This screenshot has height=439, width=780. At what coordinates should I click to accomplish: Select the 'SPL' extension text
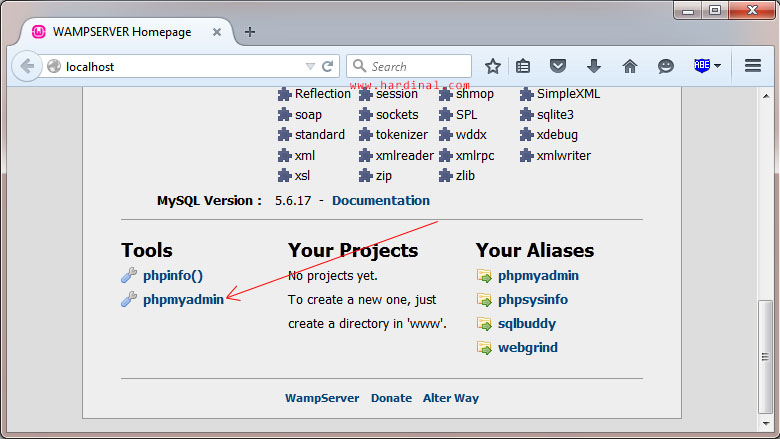[466, 115]
